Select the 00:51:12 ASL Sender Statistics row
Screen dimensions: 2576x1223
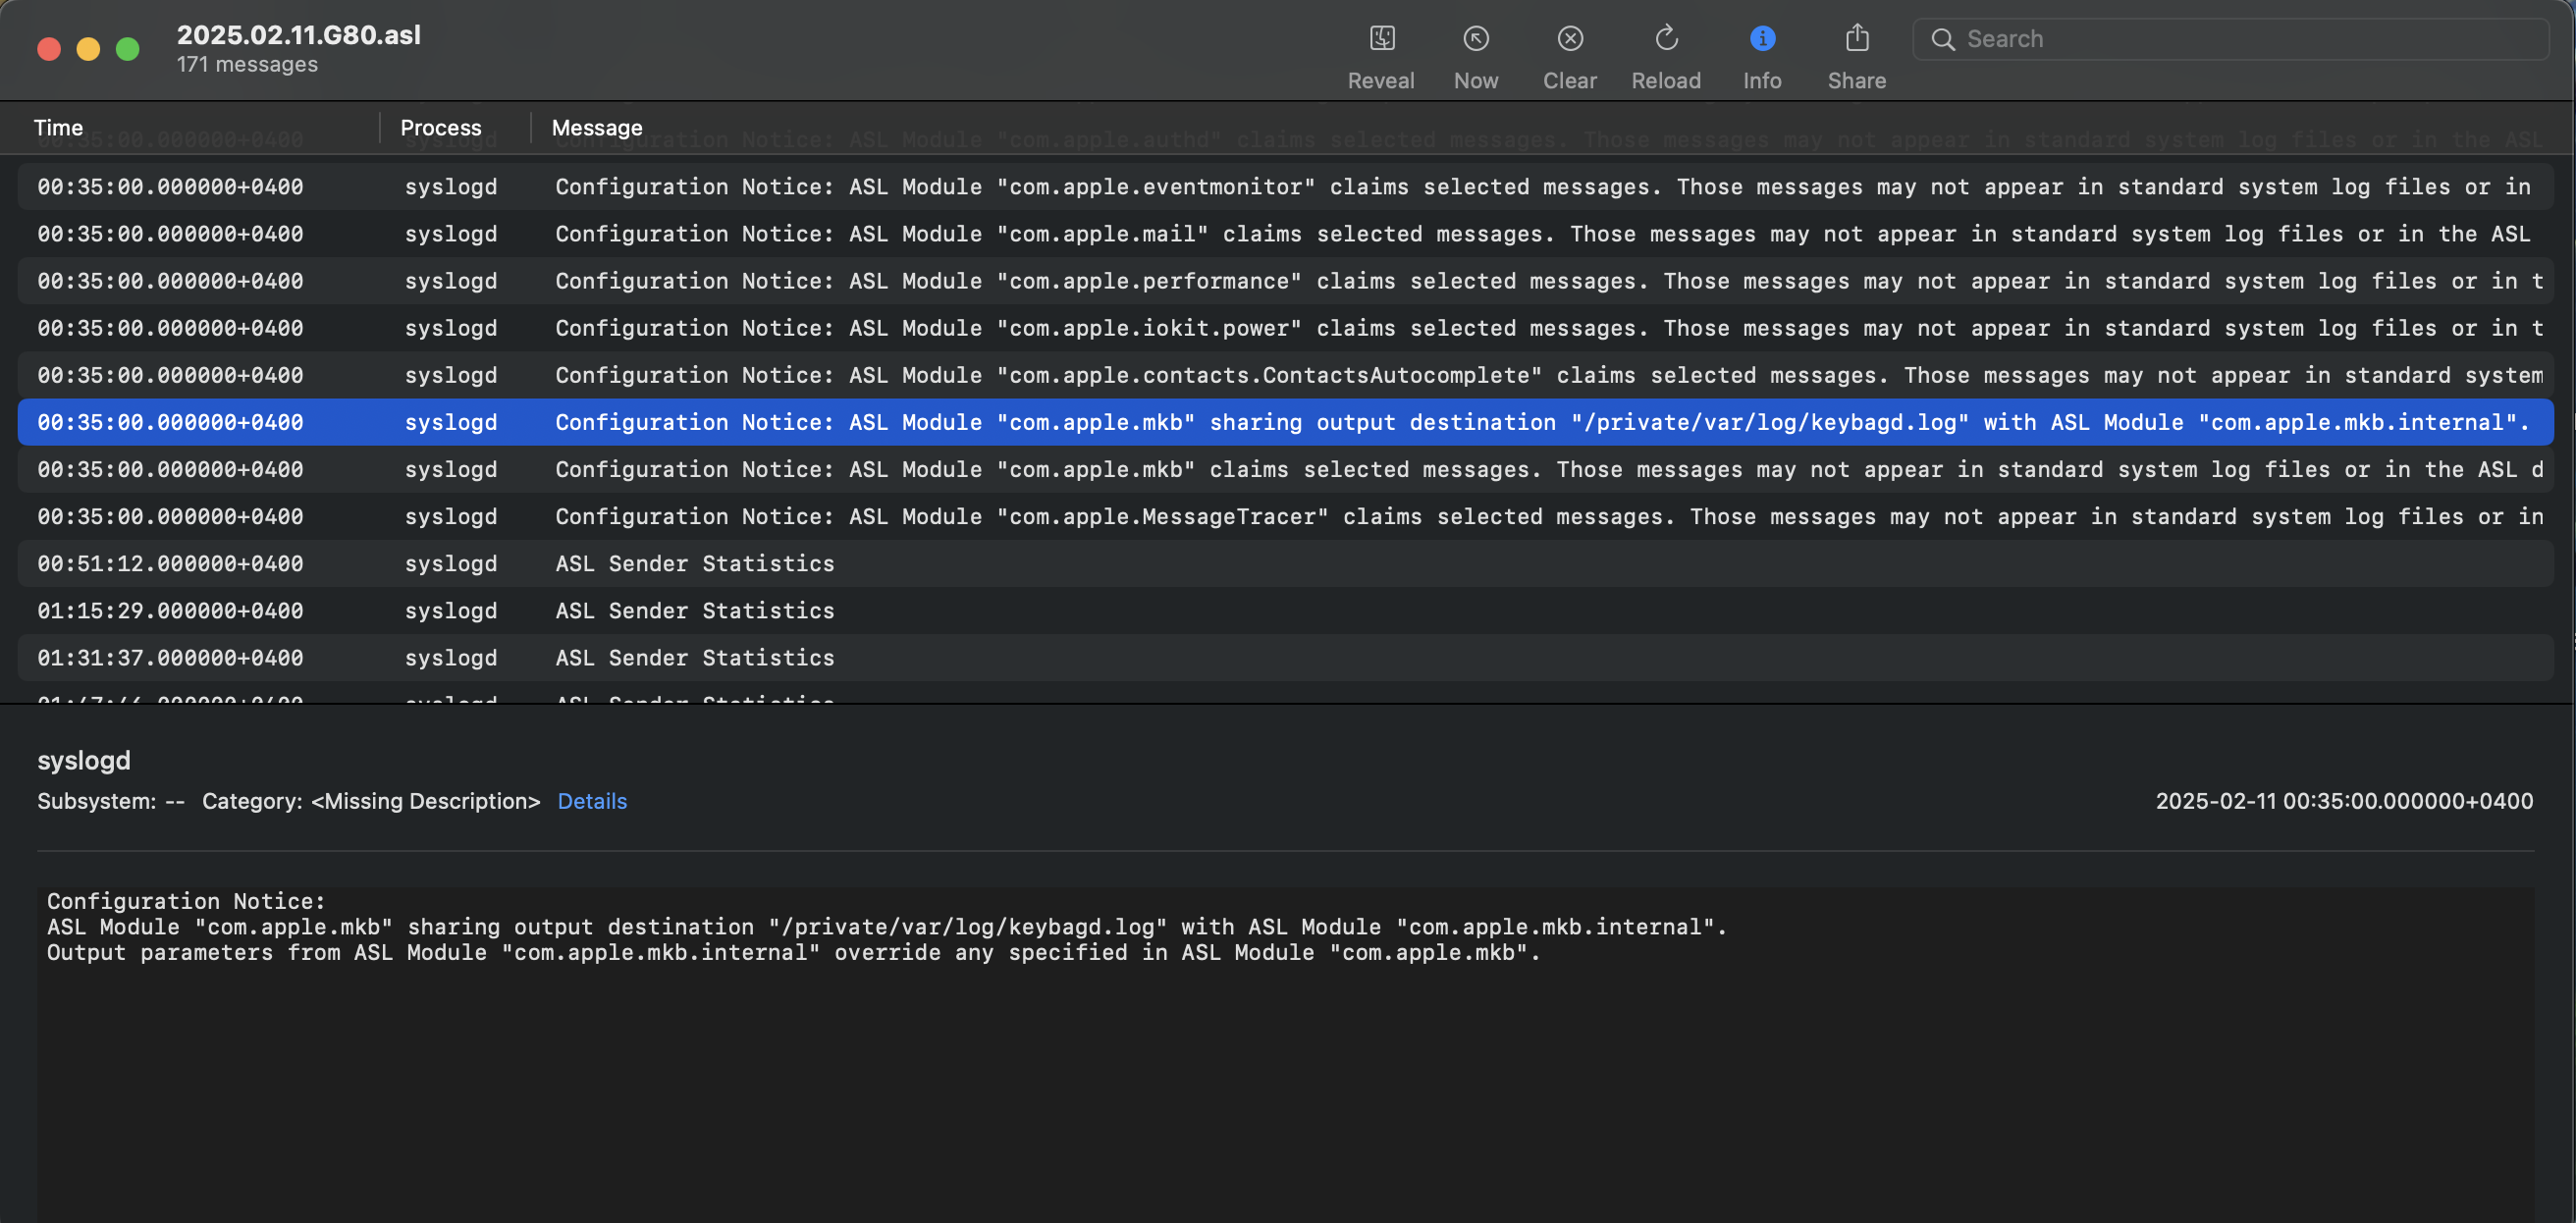click(1285, 563)
